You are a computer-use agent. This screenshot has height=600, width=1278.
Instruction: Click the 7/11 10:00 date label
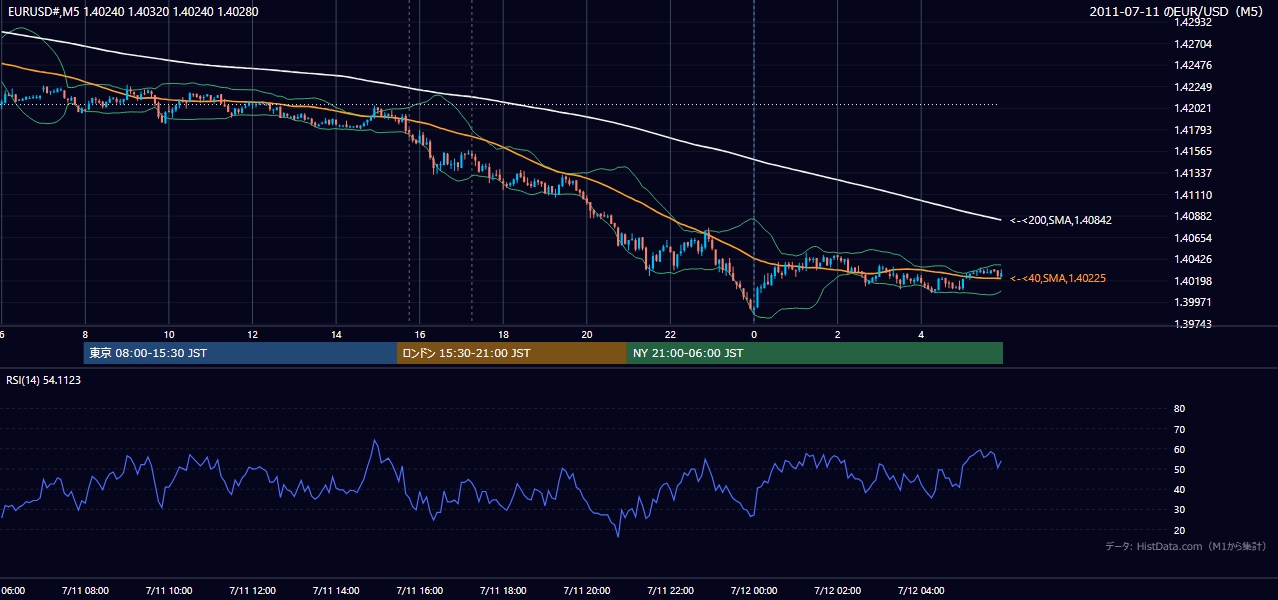coord(168,591)
